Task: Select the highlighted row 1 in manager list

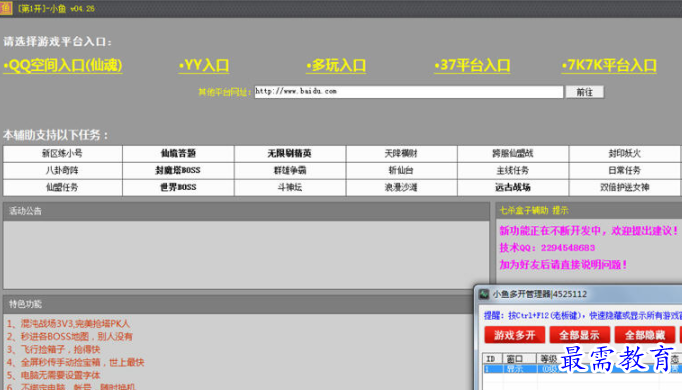Action: click(x=582, y=369)
